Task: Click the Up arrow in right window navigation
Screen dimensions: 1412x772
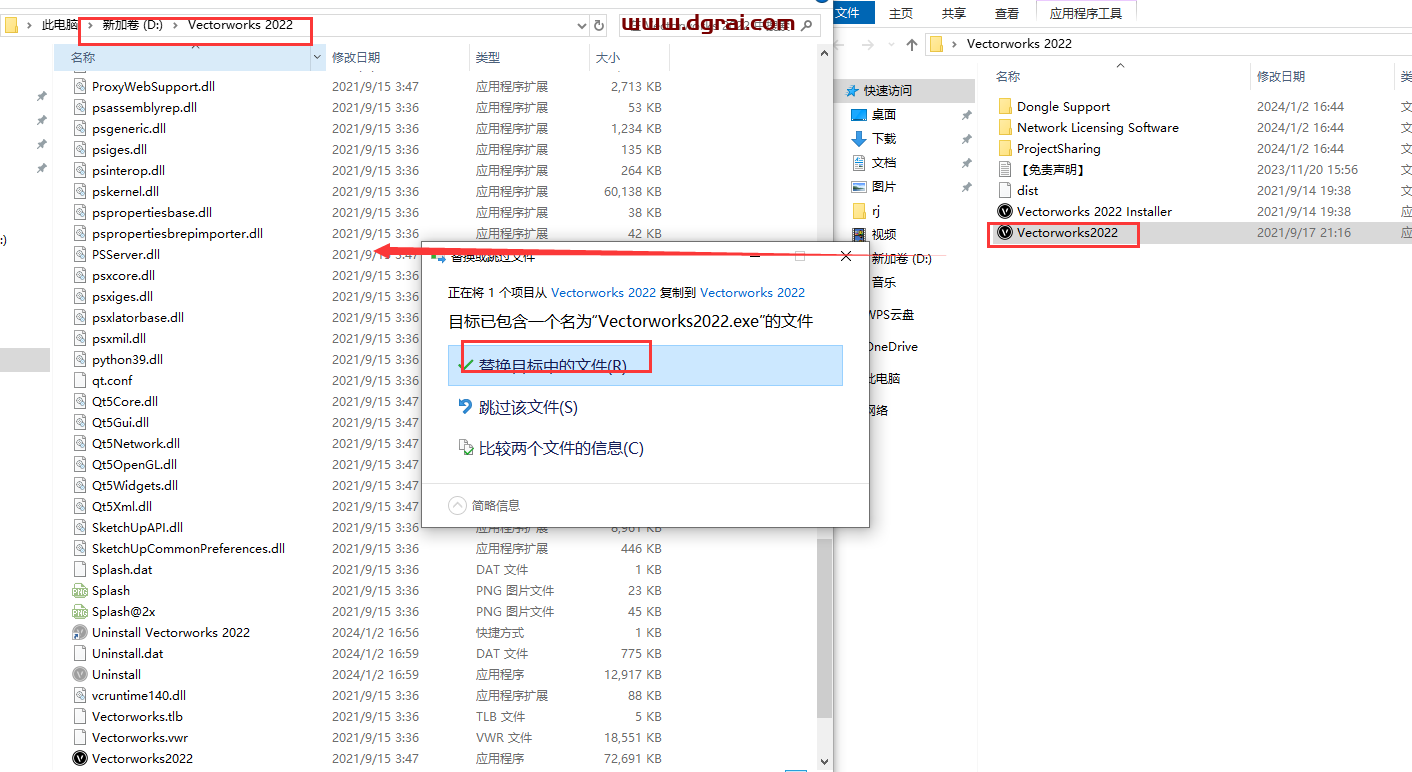Action: pyautogui.click(x=911, y=44)
